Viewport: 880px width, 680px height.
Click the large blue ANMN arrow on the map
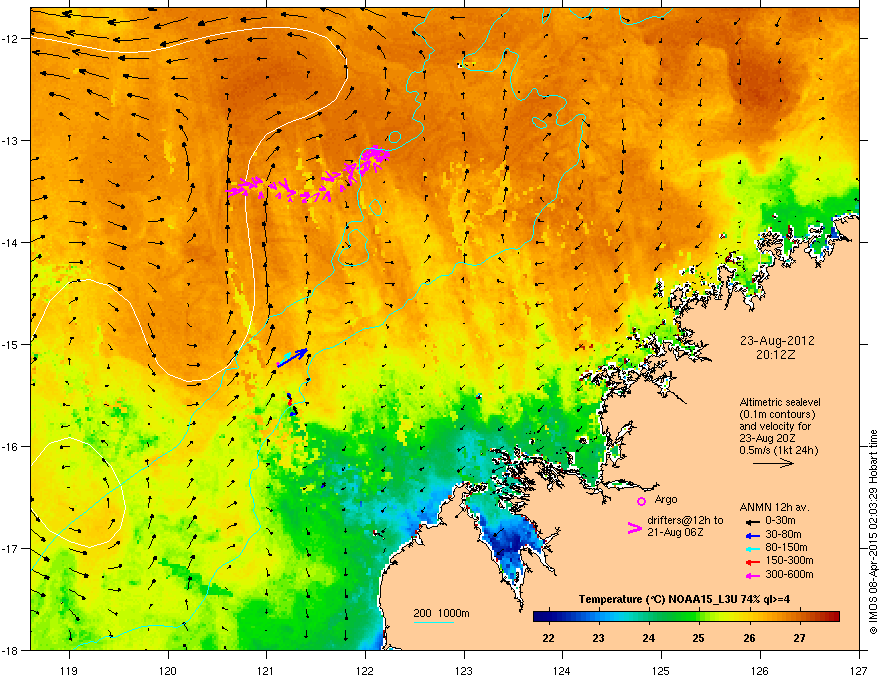292,357
